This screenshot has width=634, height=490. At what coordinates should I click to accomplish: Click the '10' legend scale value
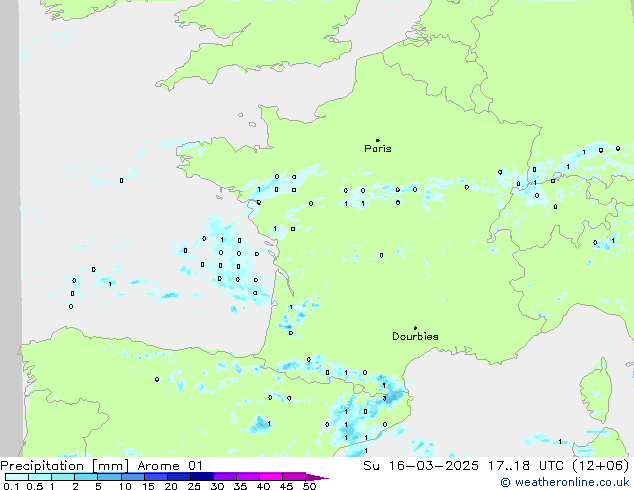pyautogui.click(x=125, y=486)
